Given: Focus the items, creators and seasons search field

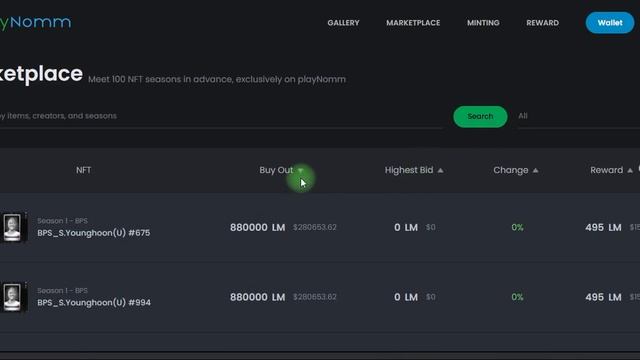Looking at the screenshot, I should click(220, 116).
